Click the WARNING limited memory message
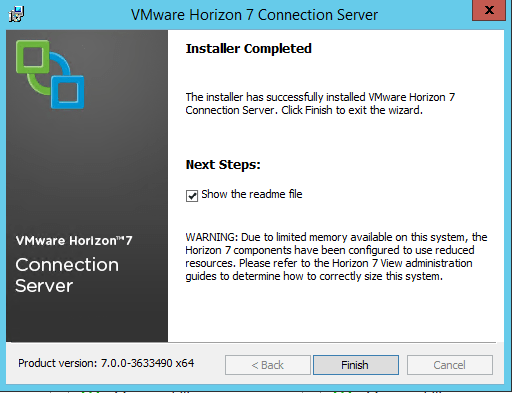The width and height of the screenshot is (512, 393). (x=336, y=257)
